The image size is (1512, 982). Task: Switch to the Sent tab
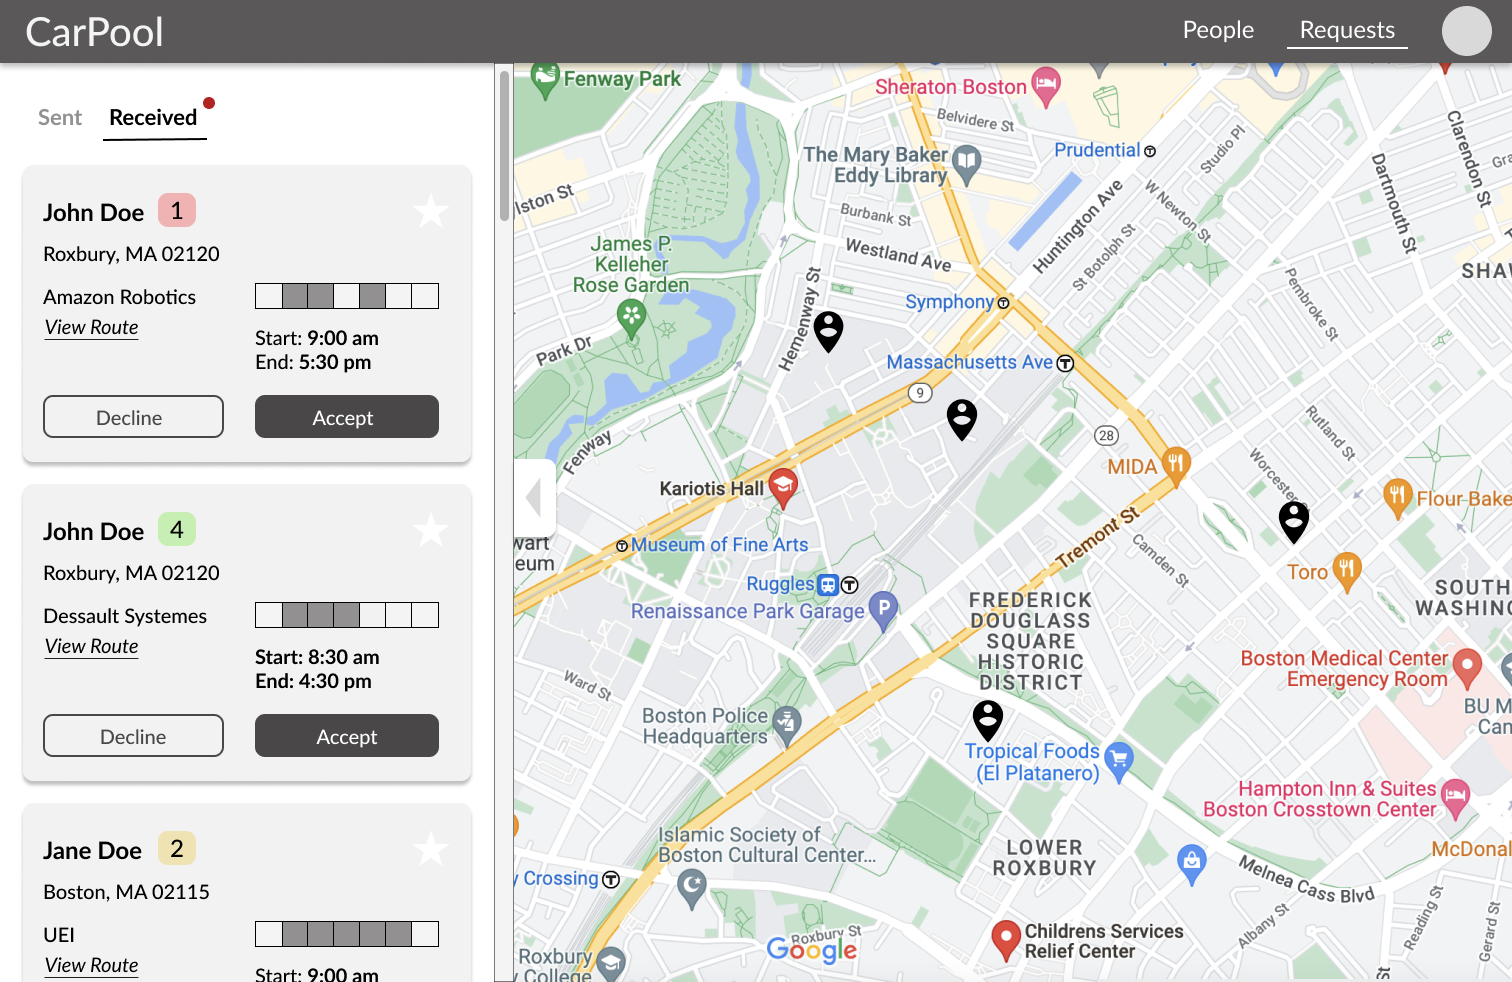(60, 117)
